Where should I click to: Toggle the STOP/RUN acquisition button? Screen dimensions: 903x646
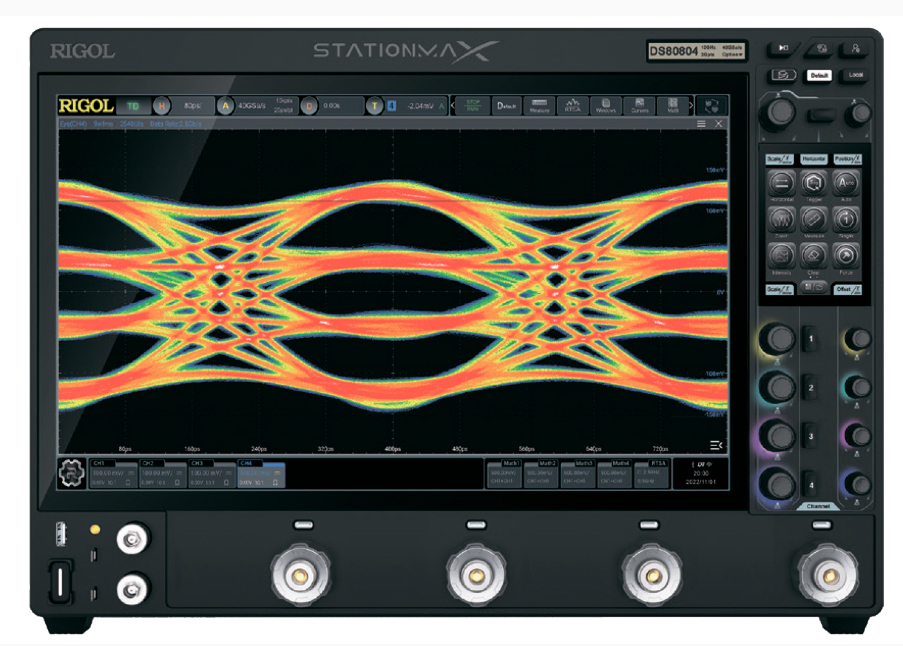[x=473, y=106]
